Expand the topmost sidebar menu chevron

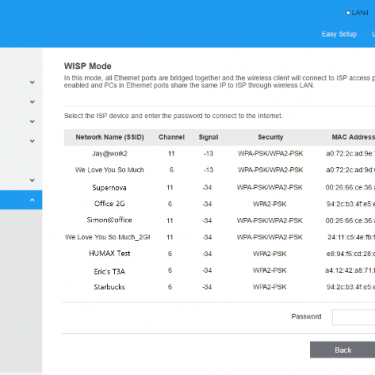coord(32,82)
